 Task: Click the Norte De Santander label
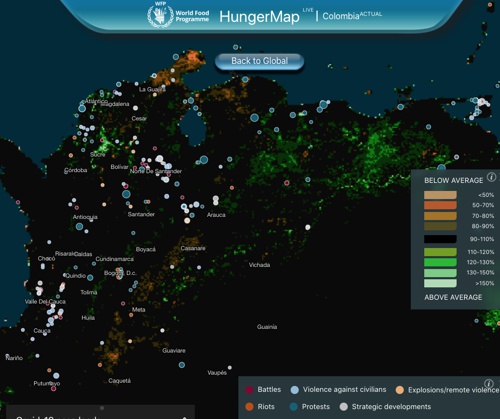click(156, 171)
